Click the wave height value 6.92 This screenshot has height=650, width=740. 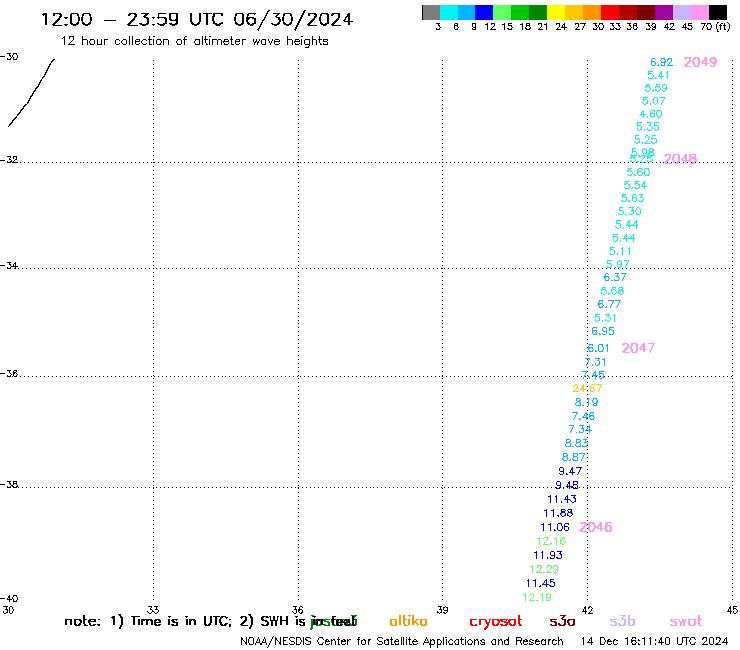(661, 62)
